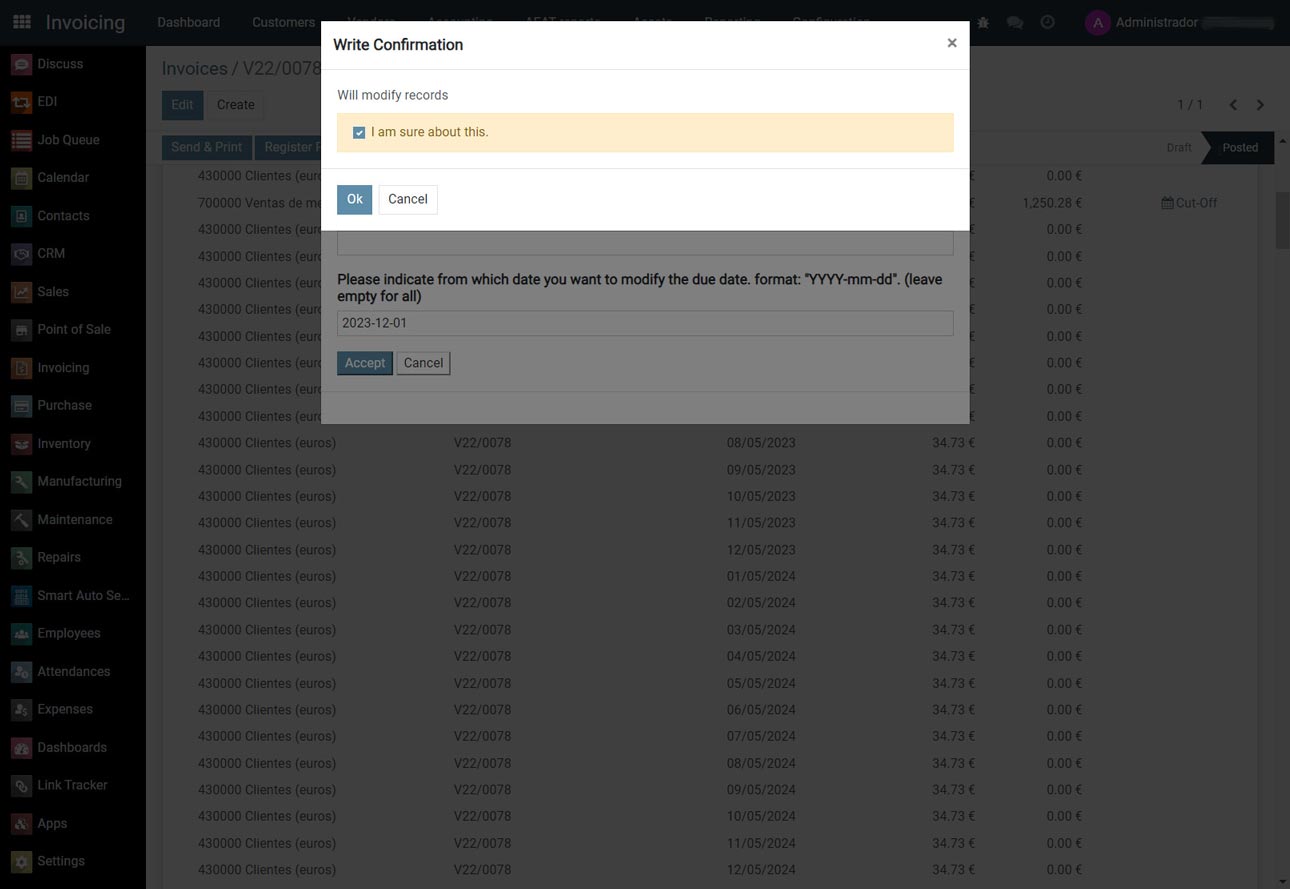Launch the Point of Sale app
1290x889 pixels.
[75, 329]
